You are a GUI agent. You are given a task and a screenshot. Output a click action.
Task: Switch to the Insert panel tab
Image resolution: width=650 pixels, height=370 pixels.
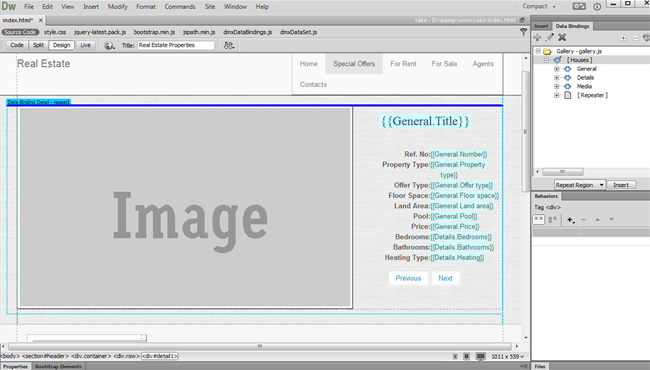[541, 26]
